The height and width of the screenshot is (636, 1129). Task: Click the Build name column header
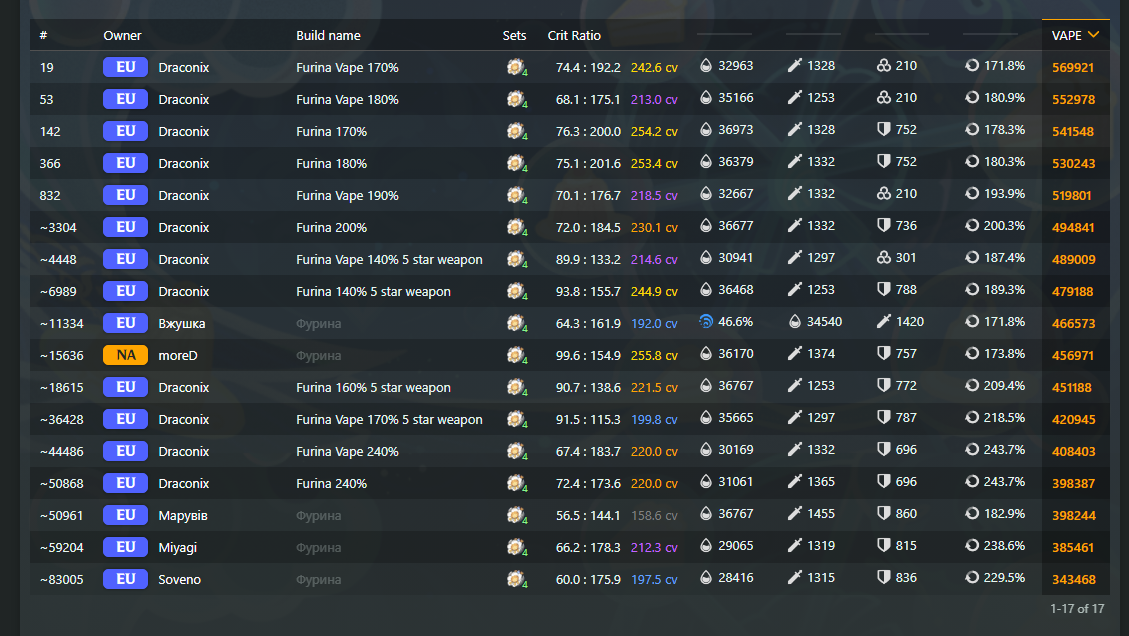pos(328,36)
